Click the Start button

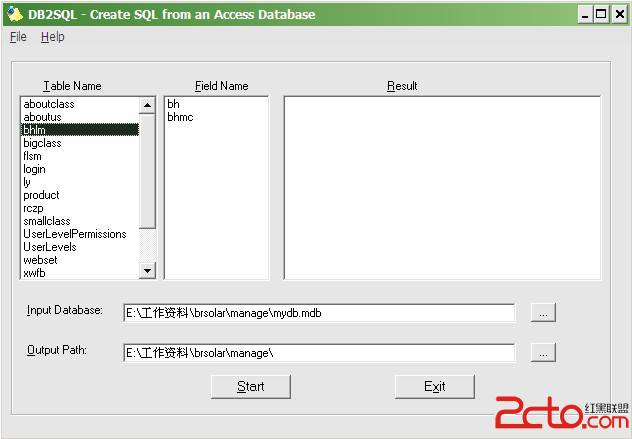pyautogui.click(x=251, y=387)
